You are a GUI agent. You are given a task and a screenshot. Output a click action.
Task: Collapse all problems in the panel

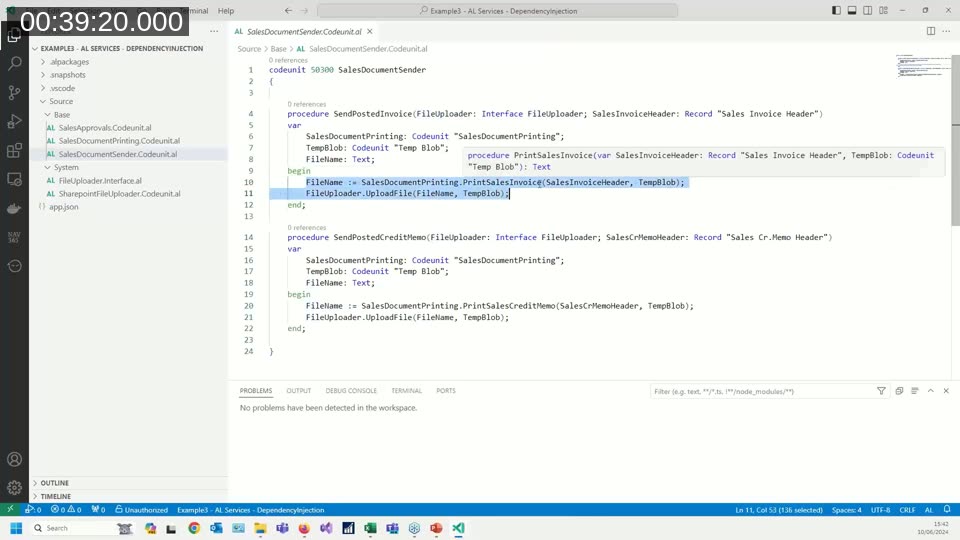coord(899,391)
